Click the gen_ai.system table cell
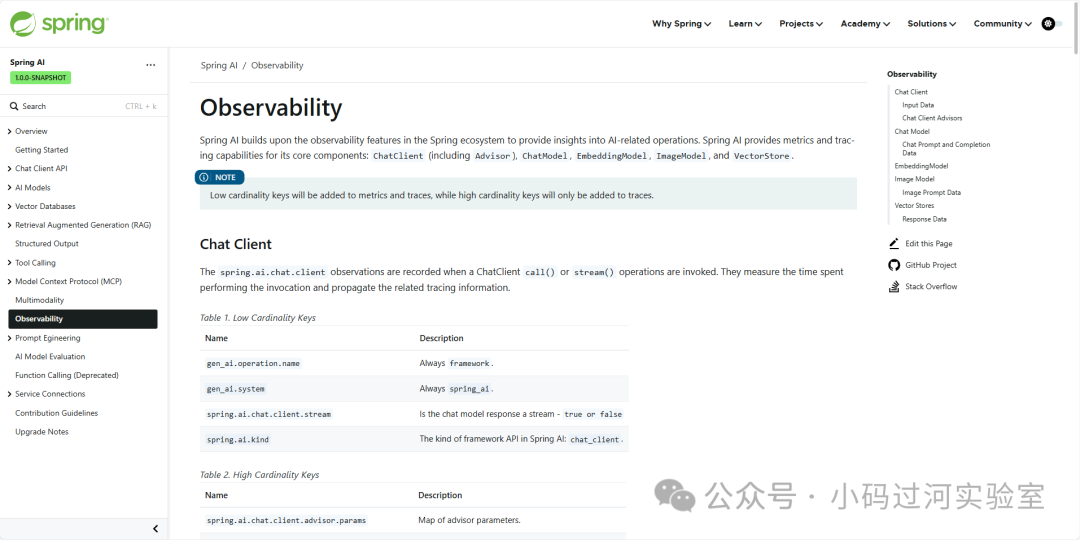Viewport: 1080px width, 540px height. point(236,389)
